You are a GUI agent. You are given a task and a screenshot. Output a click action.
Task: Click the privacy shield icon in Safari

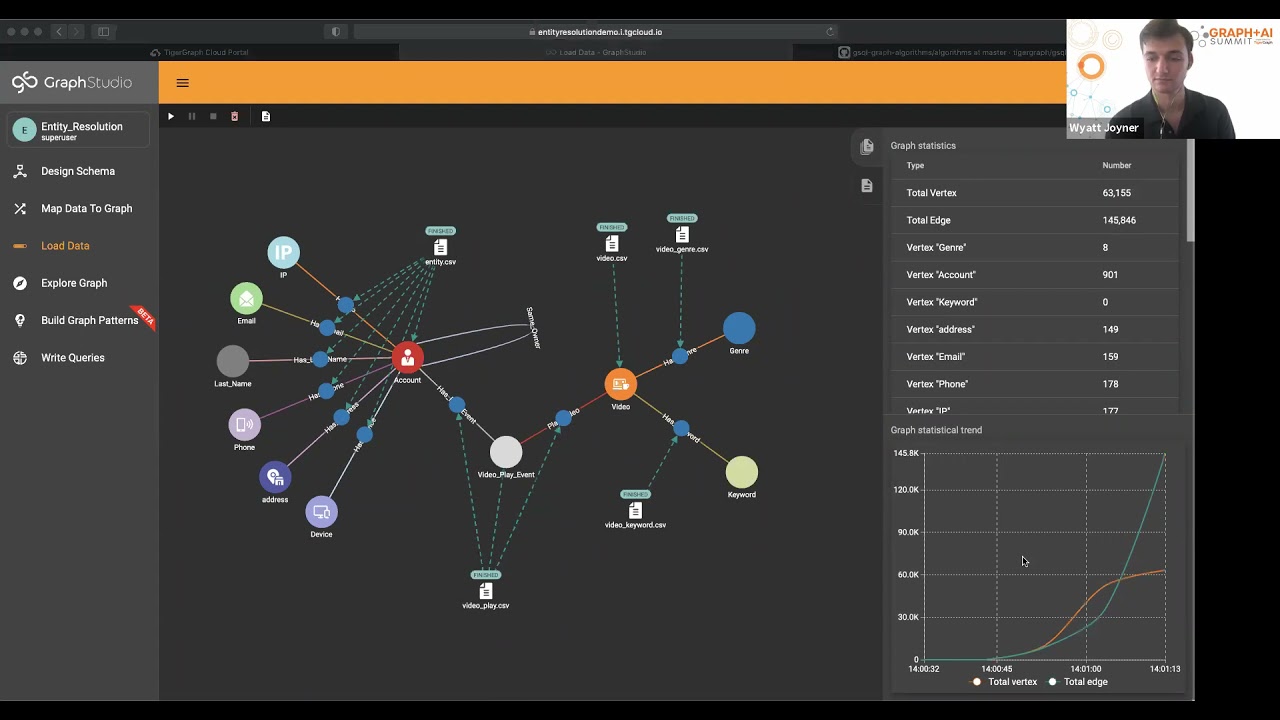tap(336, 32)
